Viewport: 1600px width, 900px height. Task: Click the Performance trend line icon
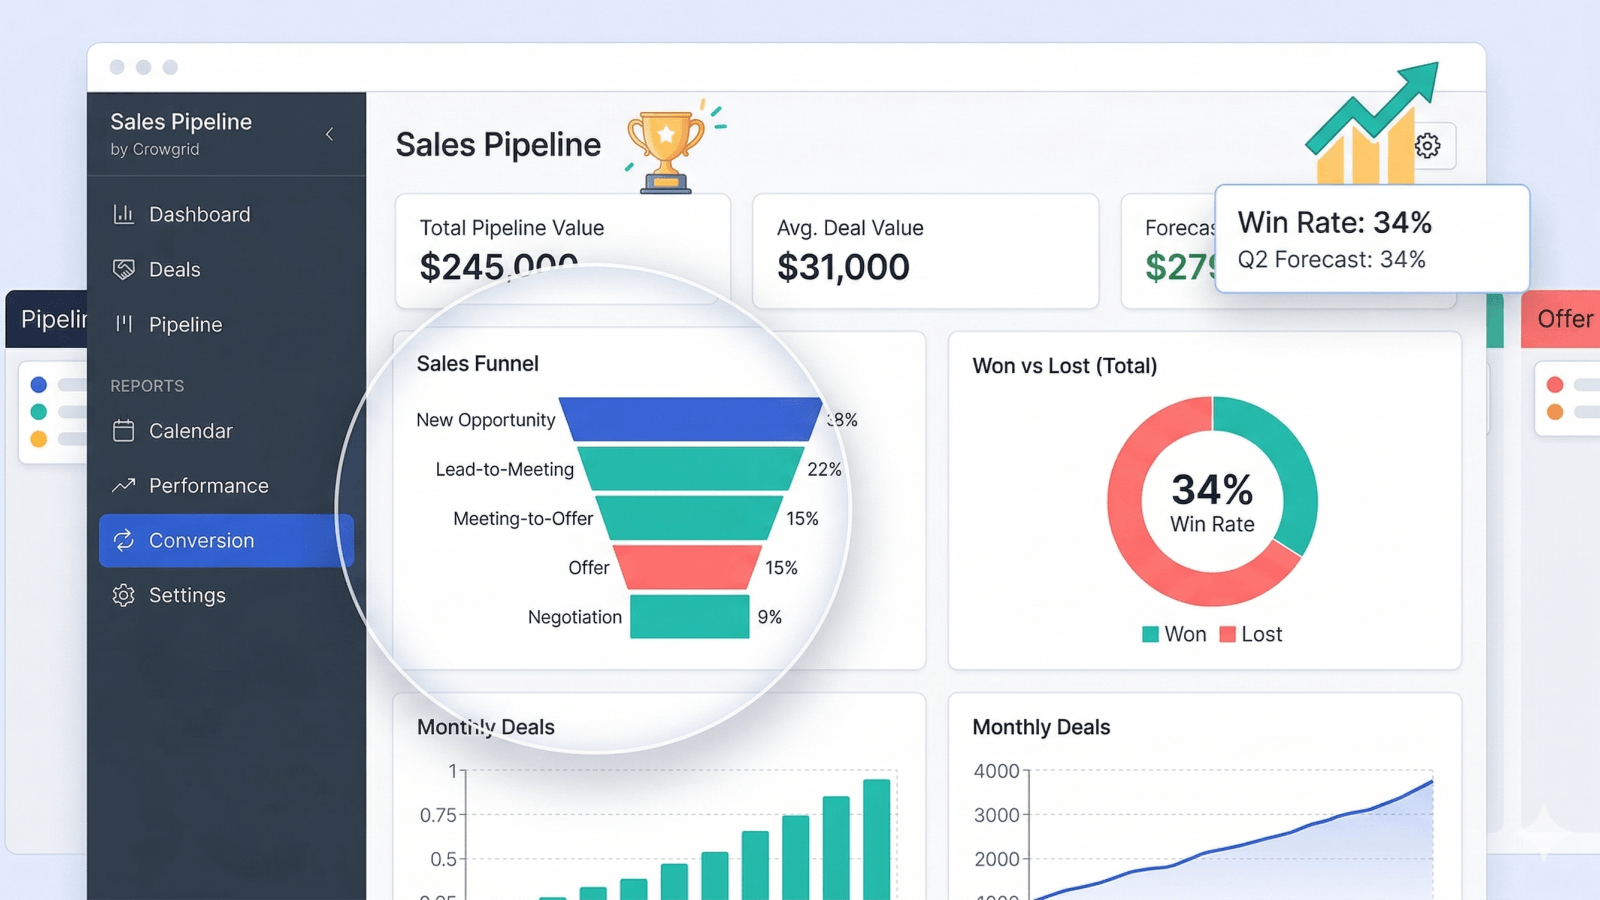pos(123,486)
